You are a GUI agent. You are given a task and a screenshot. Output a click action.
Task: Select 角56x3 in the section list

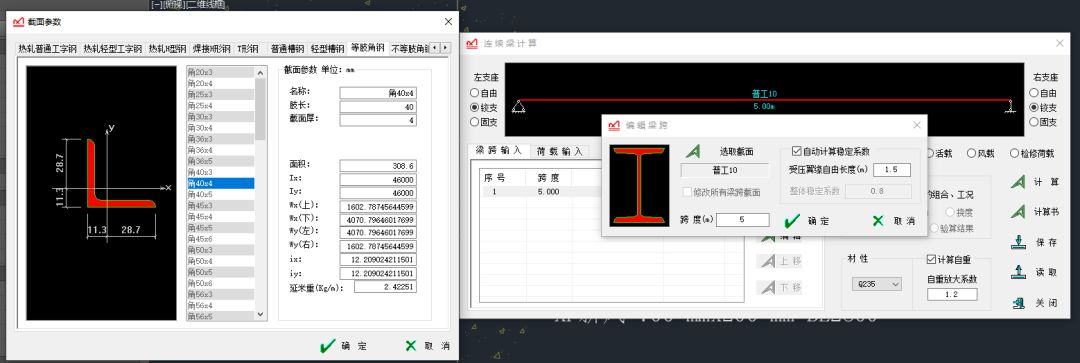coord(220,294)
